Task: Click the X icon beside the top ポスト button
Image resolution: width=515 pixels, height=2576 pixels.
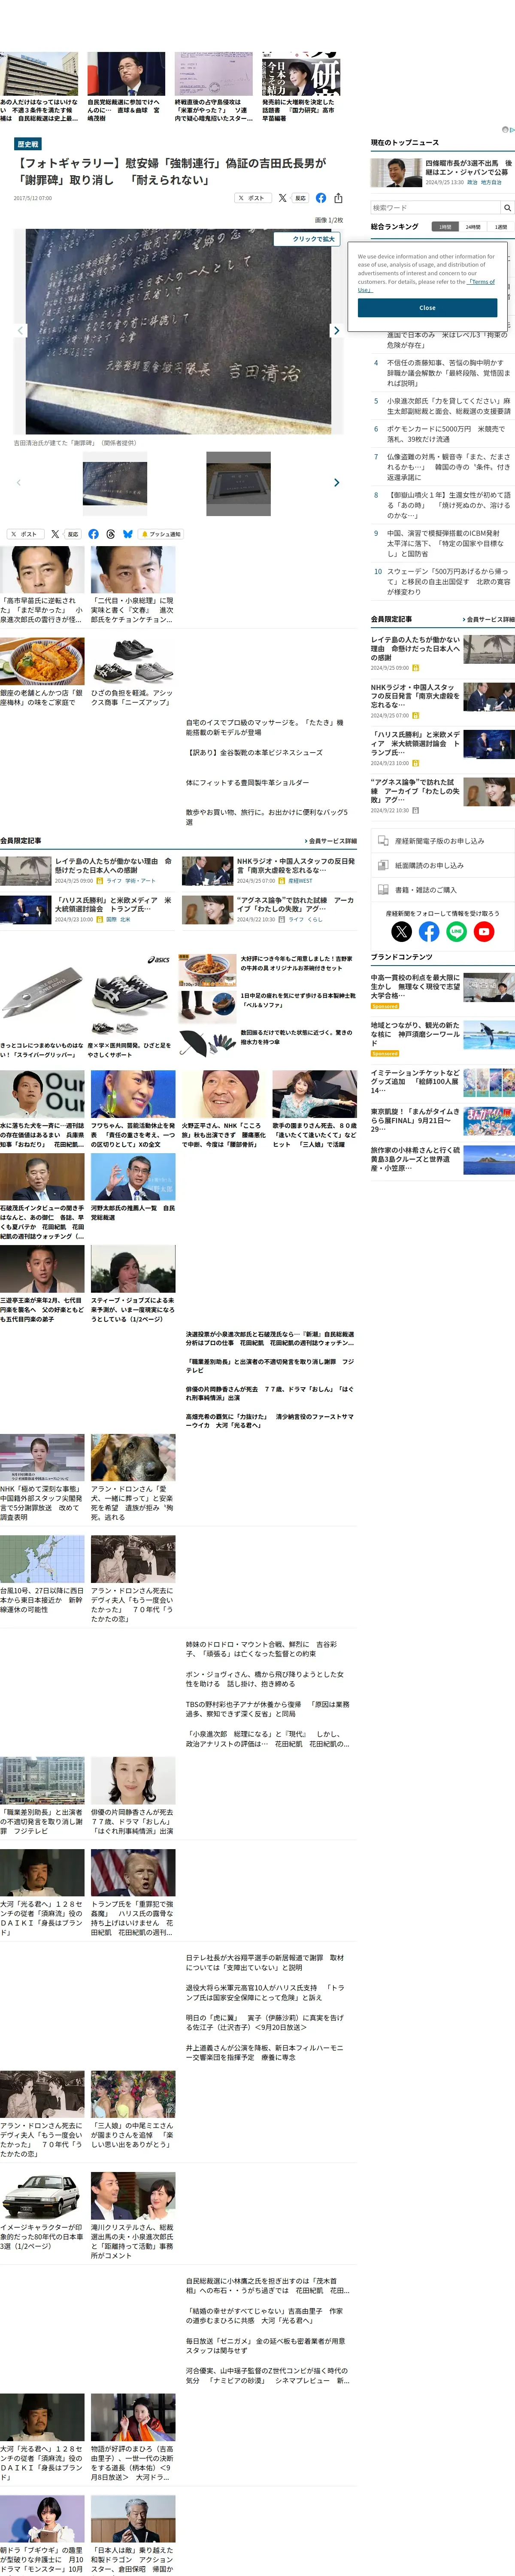Action: point(282,198)
